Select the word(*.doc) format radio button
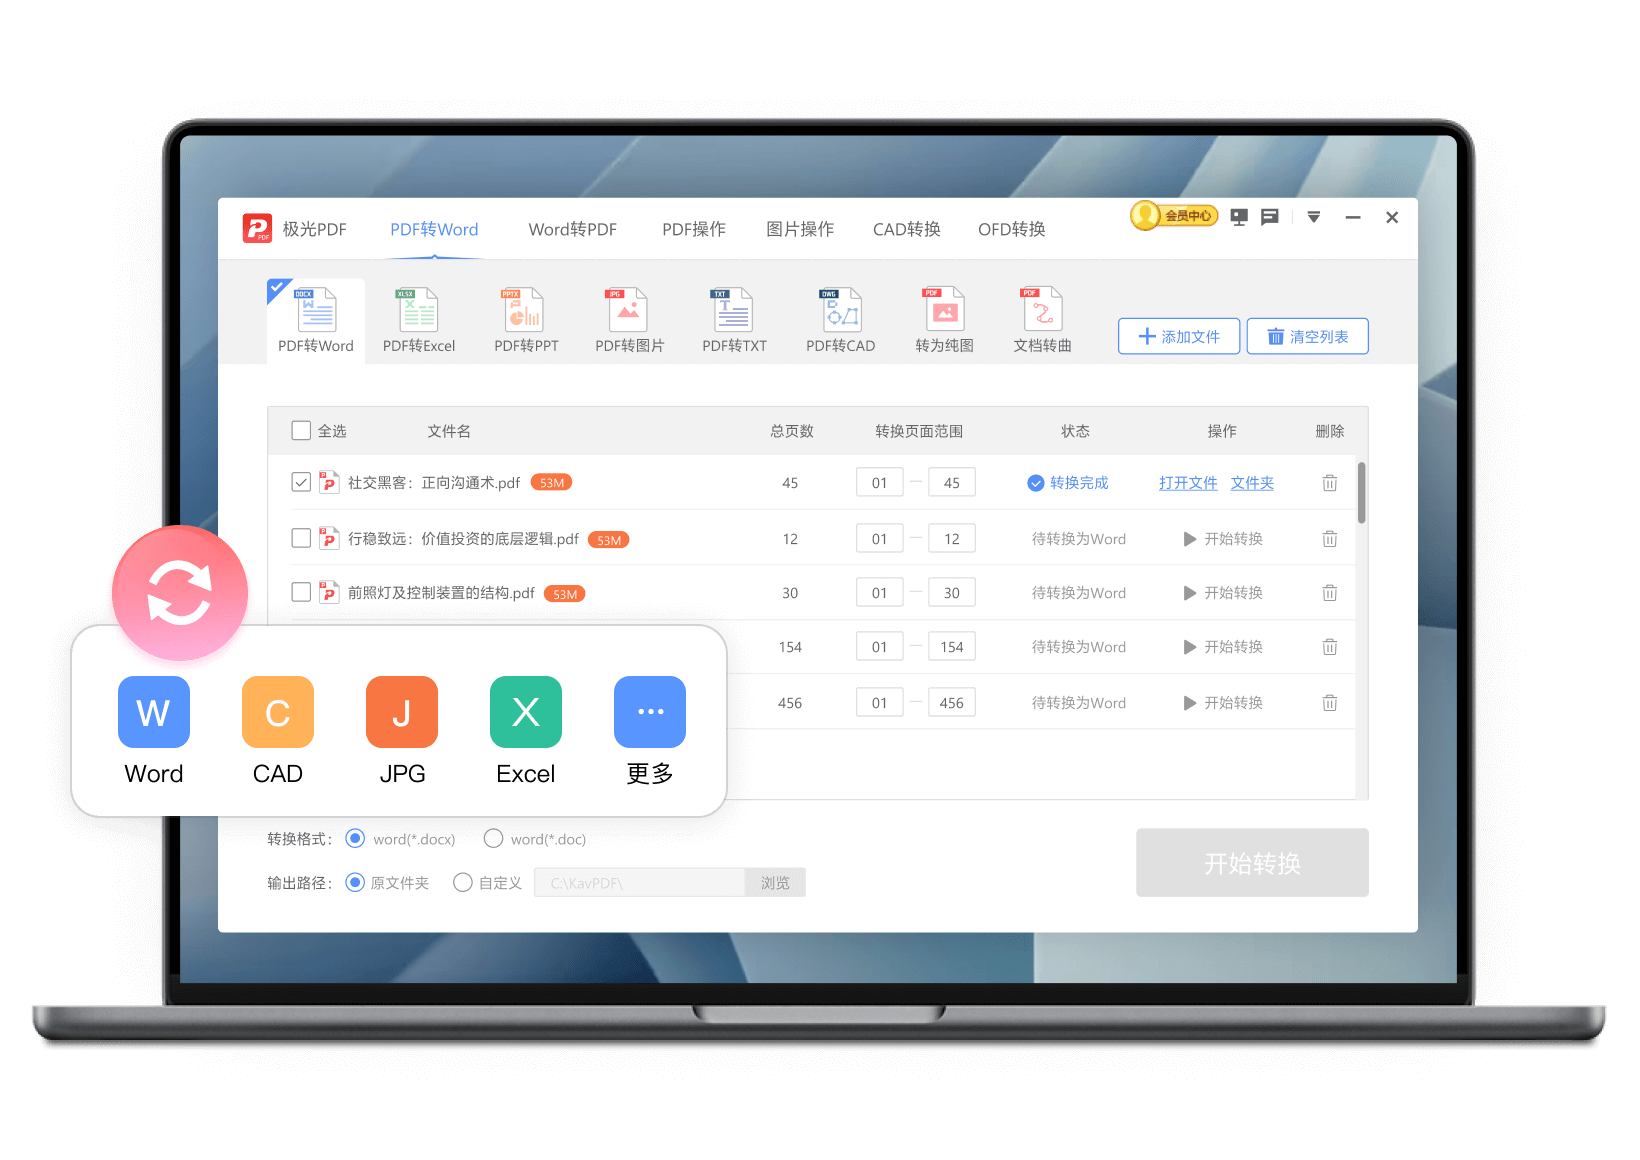Image resolution: width=1640 pixels, height=1160 pixels. pyautogui.click(x=493, y=839)
